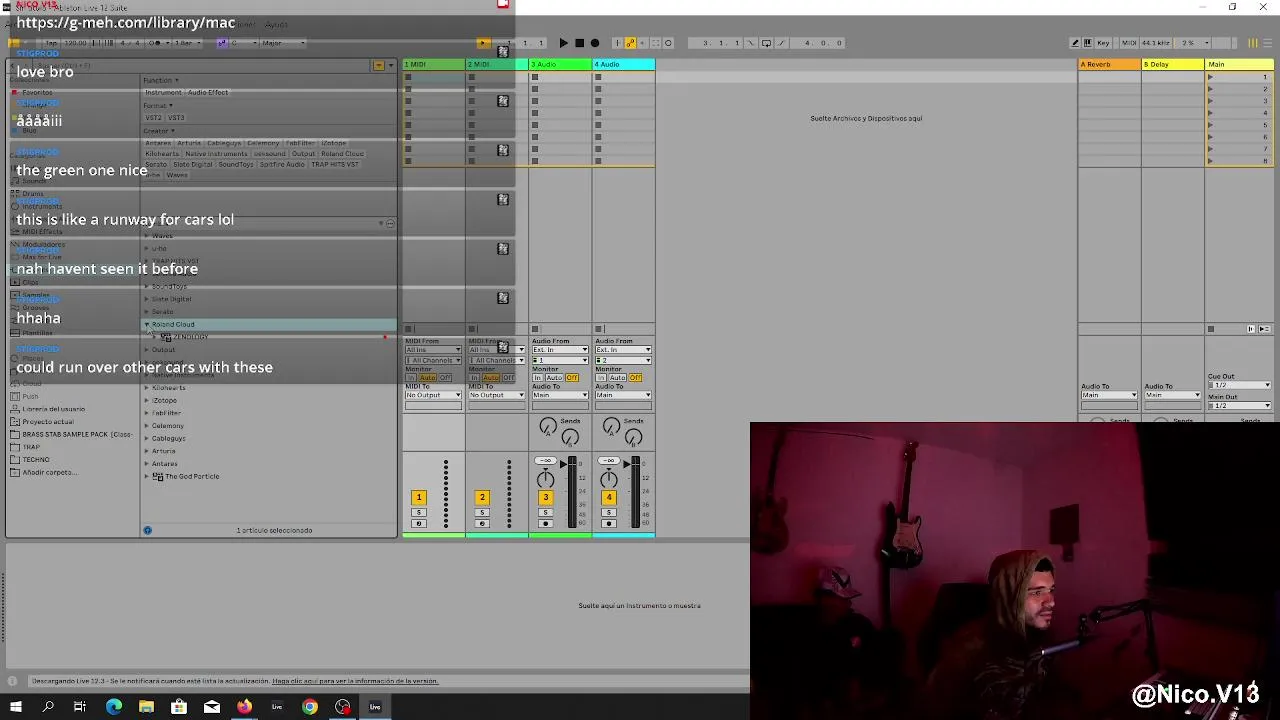Open File Explorer from the taskbar
This screenshot has width=1280, height=720.
click(146, 707)
